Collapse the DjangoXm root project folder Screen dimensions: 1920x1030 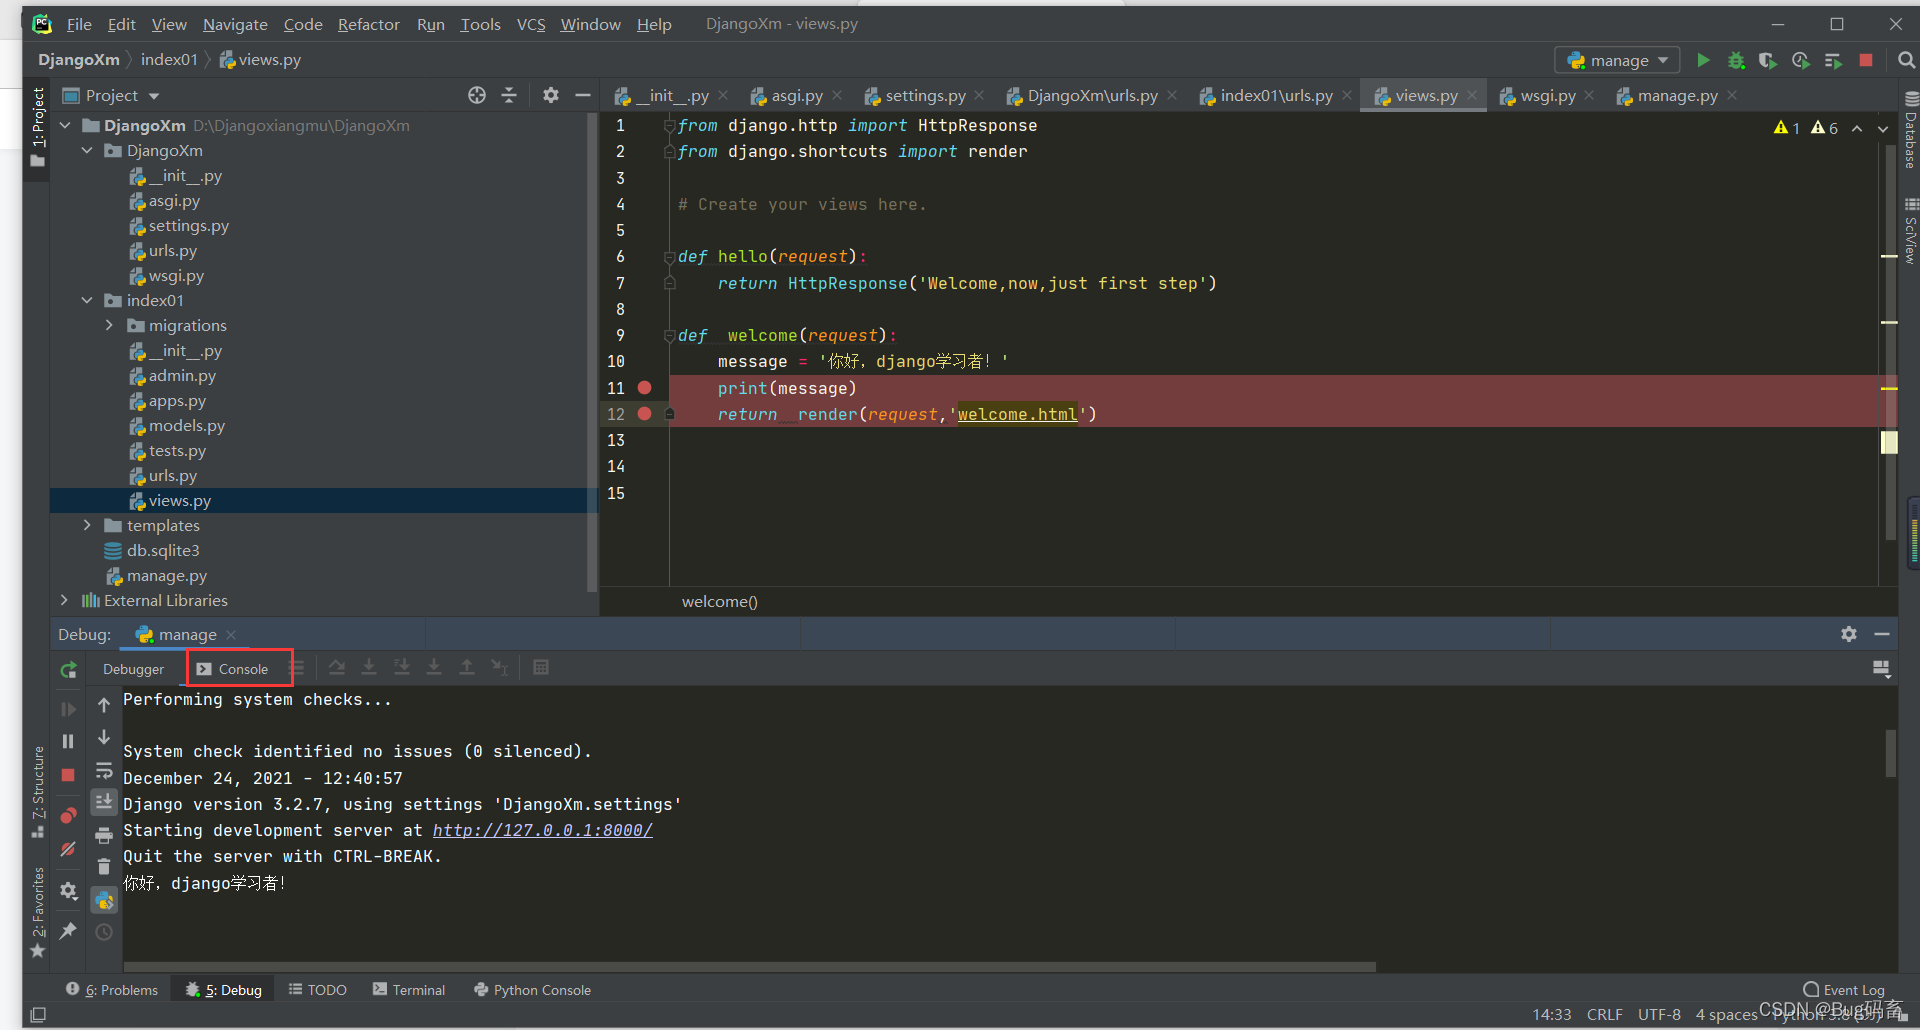65,125
